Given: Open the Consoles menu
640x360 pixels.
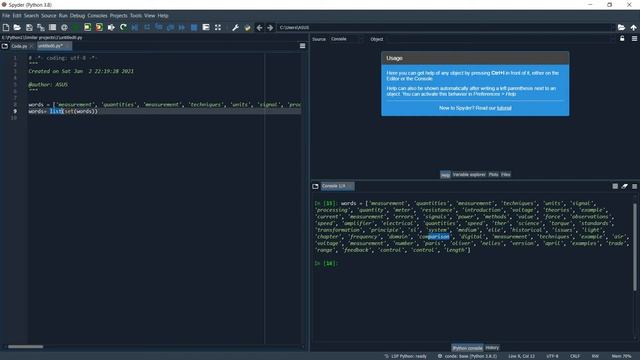Looking at the screenshot, I should [x=97, y=16].
